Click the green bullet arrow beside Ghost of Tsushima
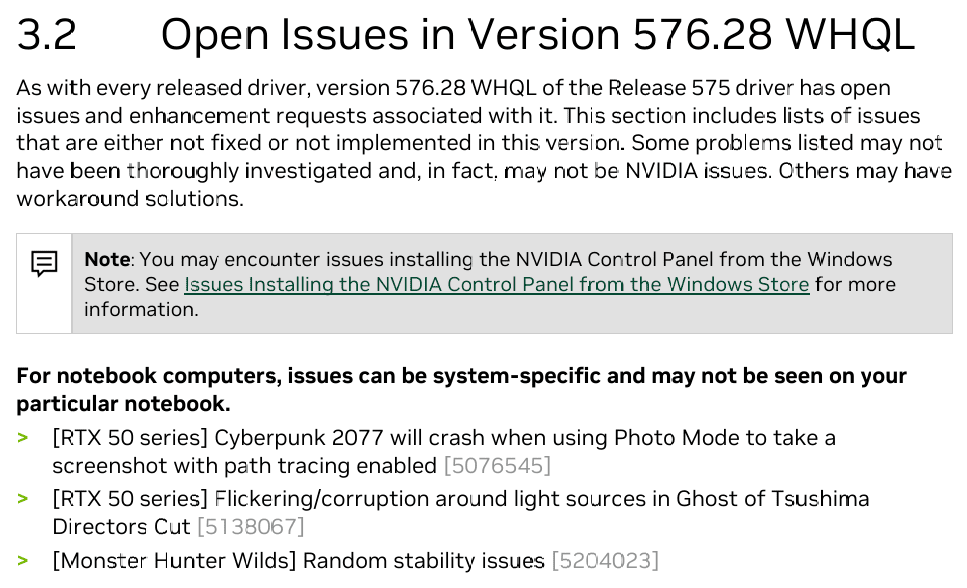Screen dimensions: 967x588 pos(23,499)
